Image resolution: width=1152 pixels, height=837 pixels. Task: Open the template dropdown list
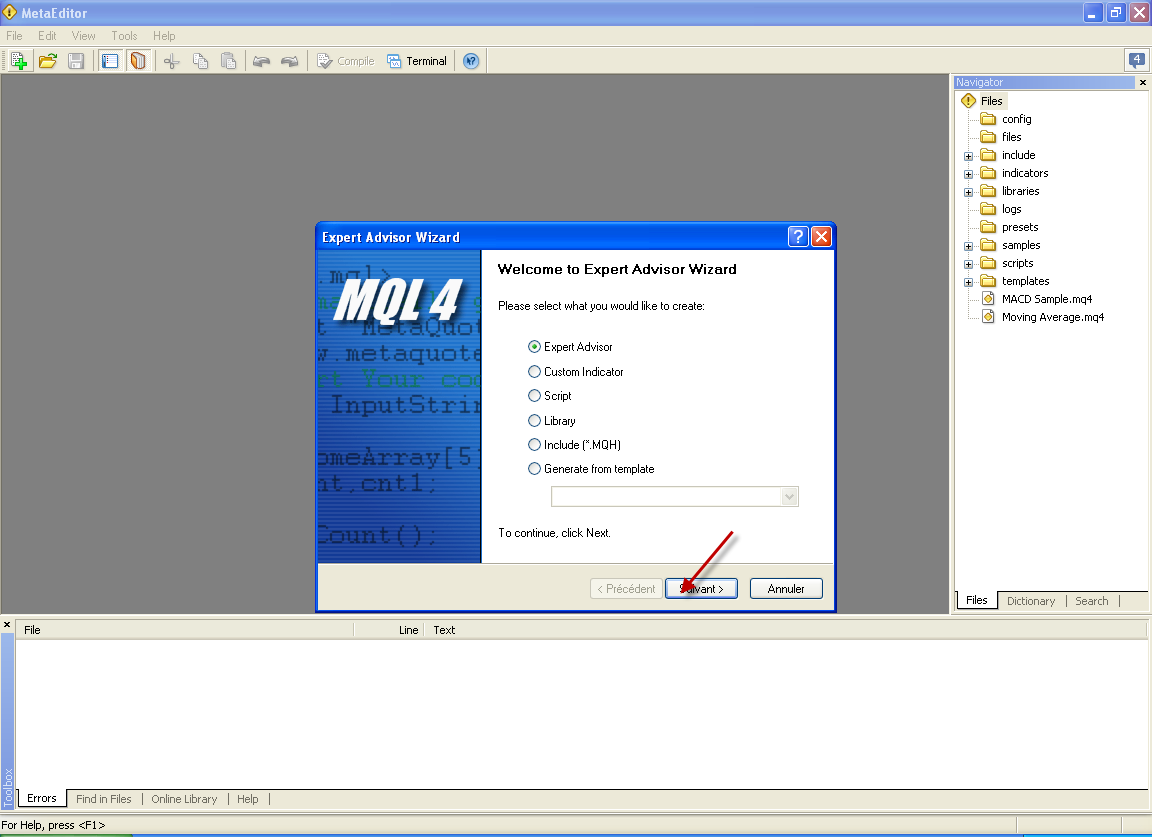tap(789, 497)
